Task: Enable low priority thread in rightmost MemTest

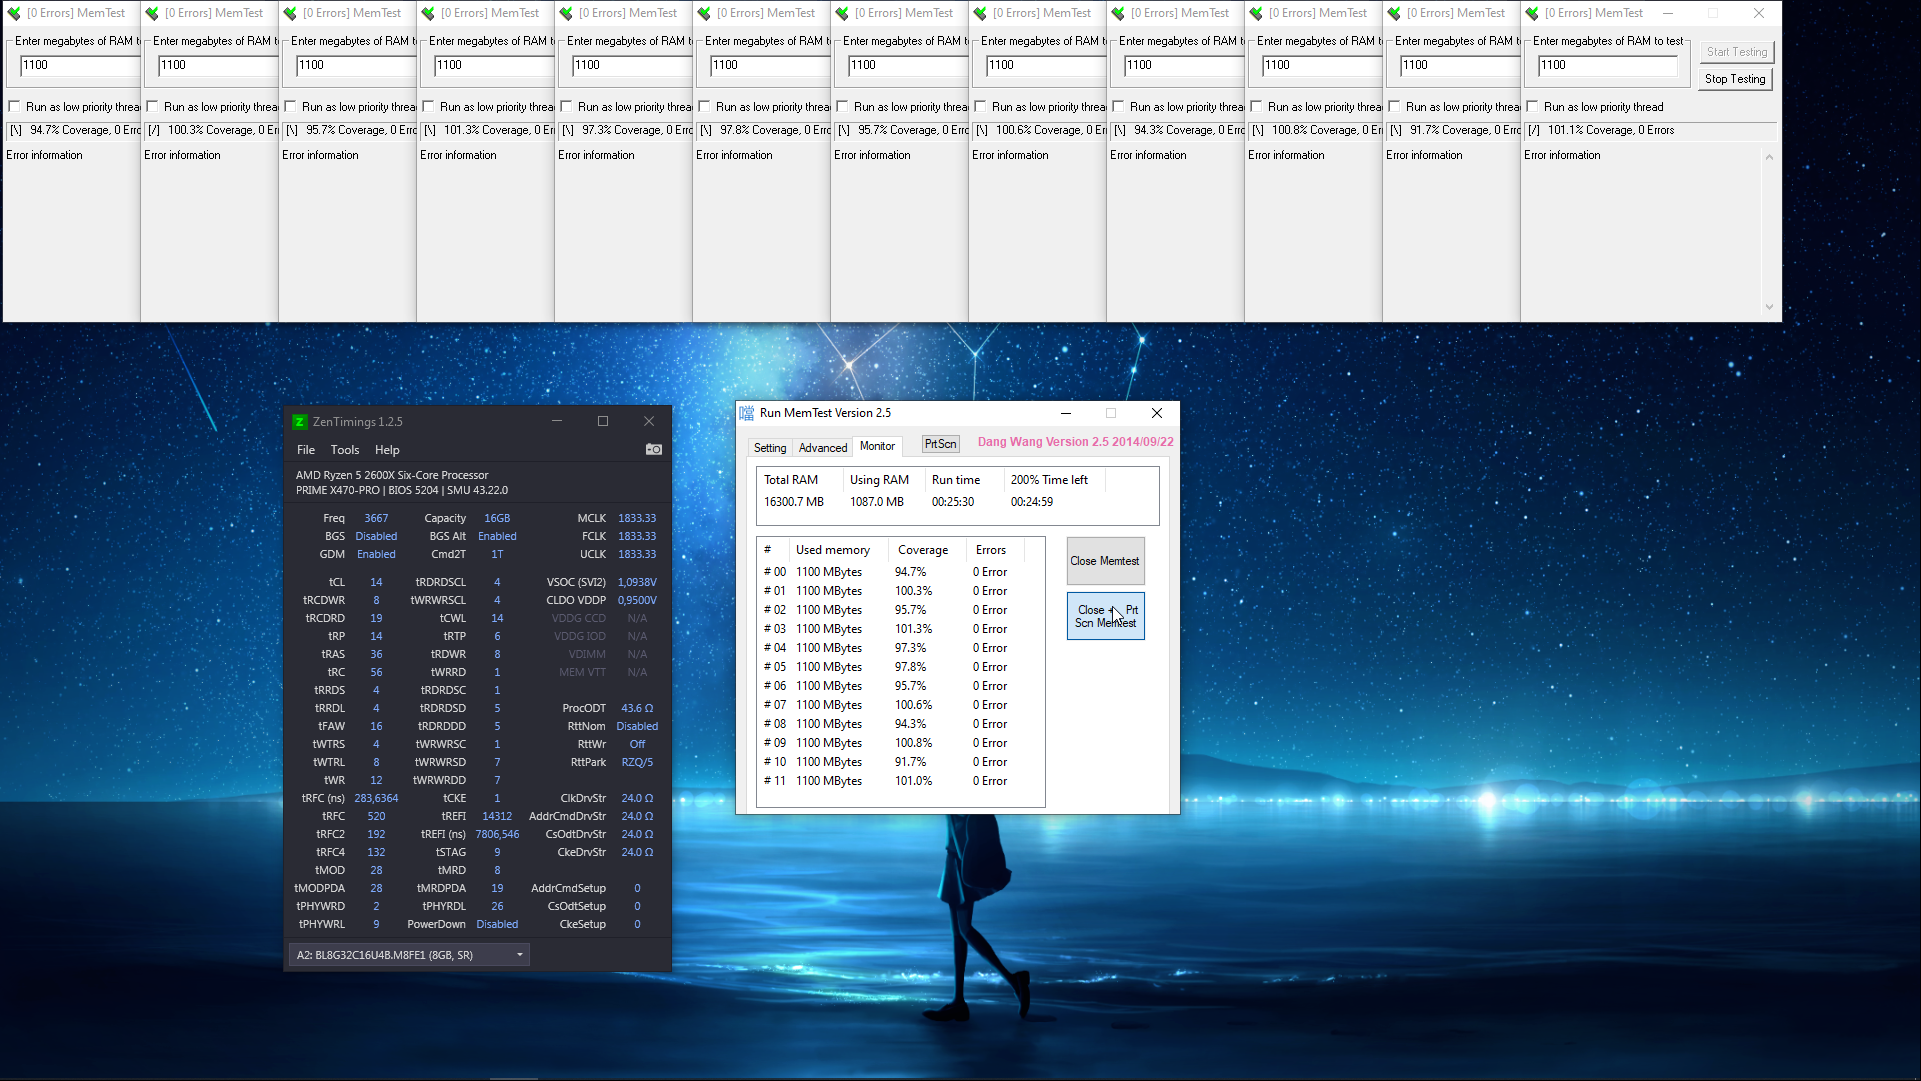Action: click(x=1533, y=107)
